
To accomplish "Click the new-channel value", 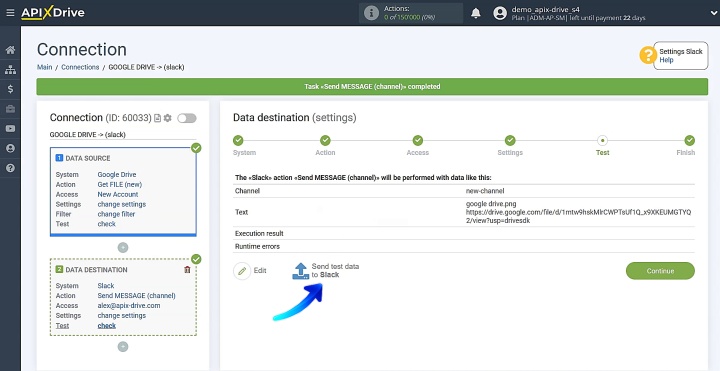I will coord(484,191).
